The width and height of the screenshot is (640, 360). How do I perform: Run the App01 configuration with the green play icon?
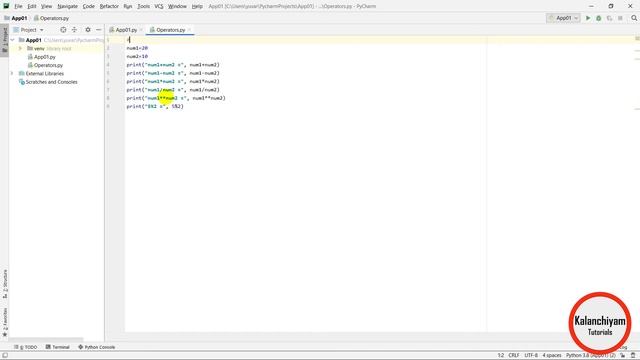coord(588,18)
